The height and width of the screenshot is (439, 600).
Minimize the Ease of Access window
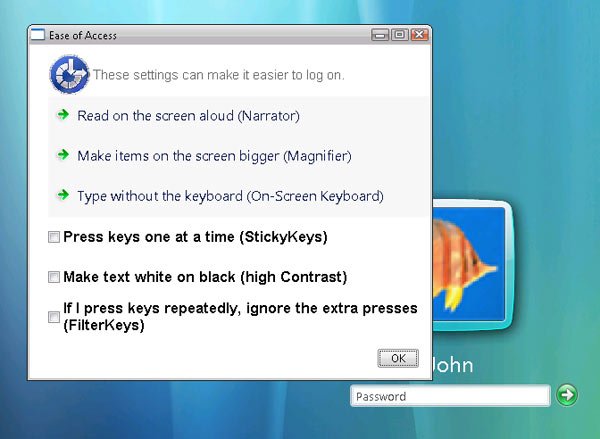380,35
